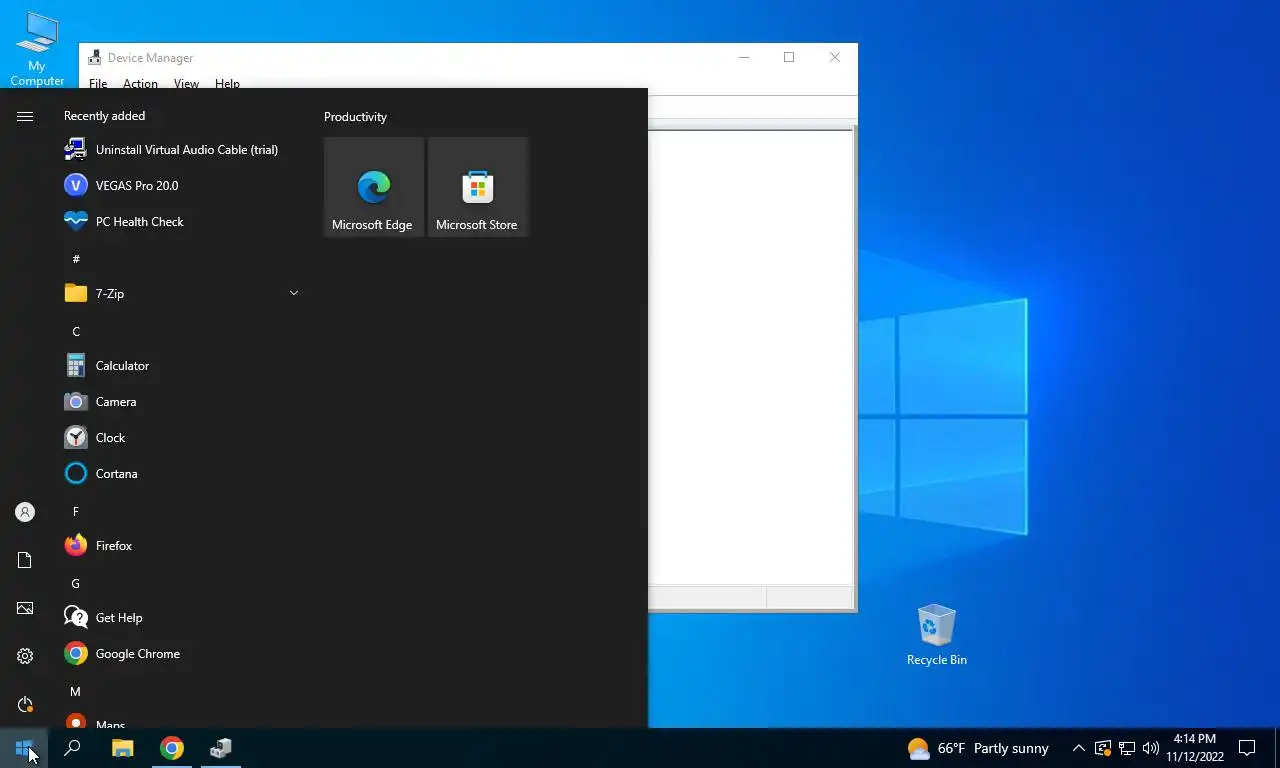This screenshot has width=1280, height=768.
Task: Open the notification center icon
Action: pyautogui.click(x=1247, y=748)
